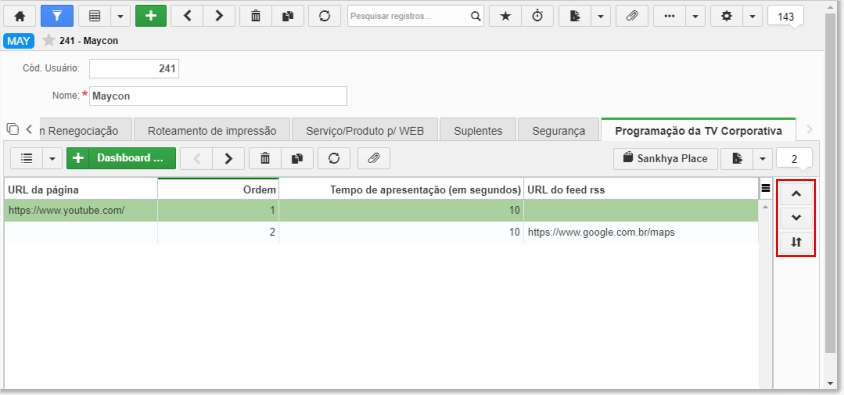
Task: Duplicate row with inner copy icon
Action: point(297,158)
